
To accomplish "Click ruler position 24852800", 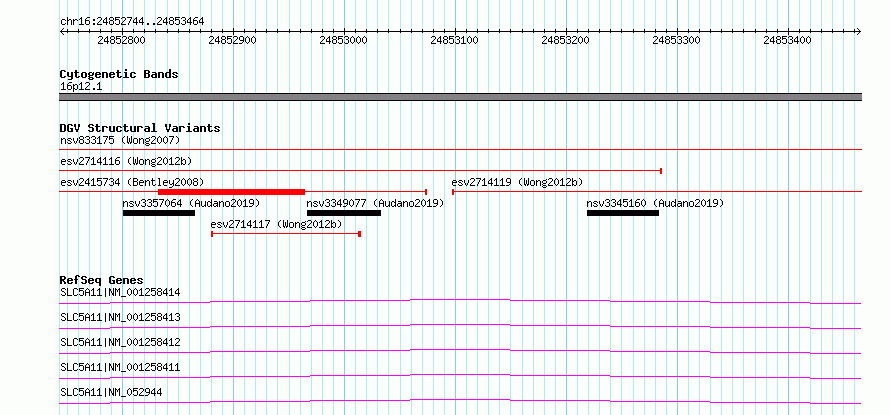I will point(121,40).
